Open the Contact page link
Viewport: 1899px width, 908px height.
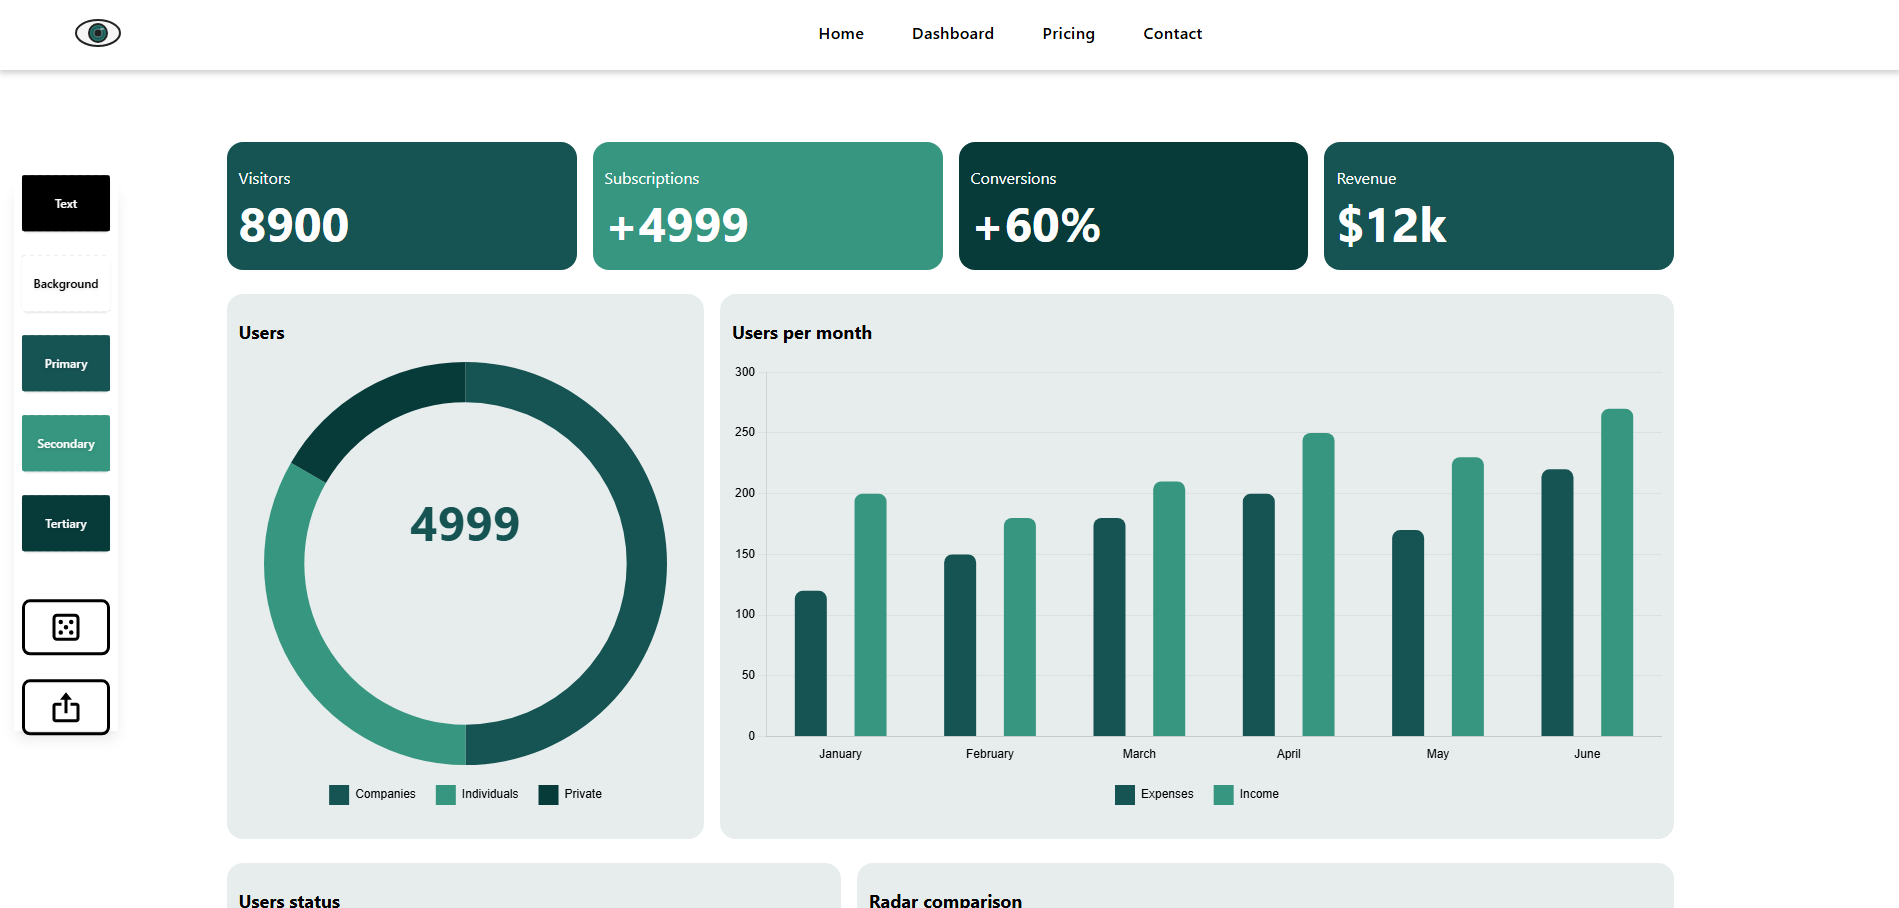[x=1172, y=34]
